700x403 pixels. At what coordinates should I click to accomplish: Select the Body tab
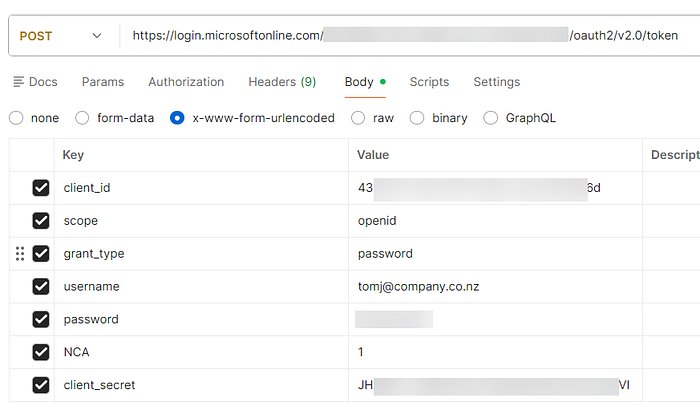click(365, 82)
